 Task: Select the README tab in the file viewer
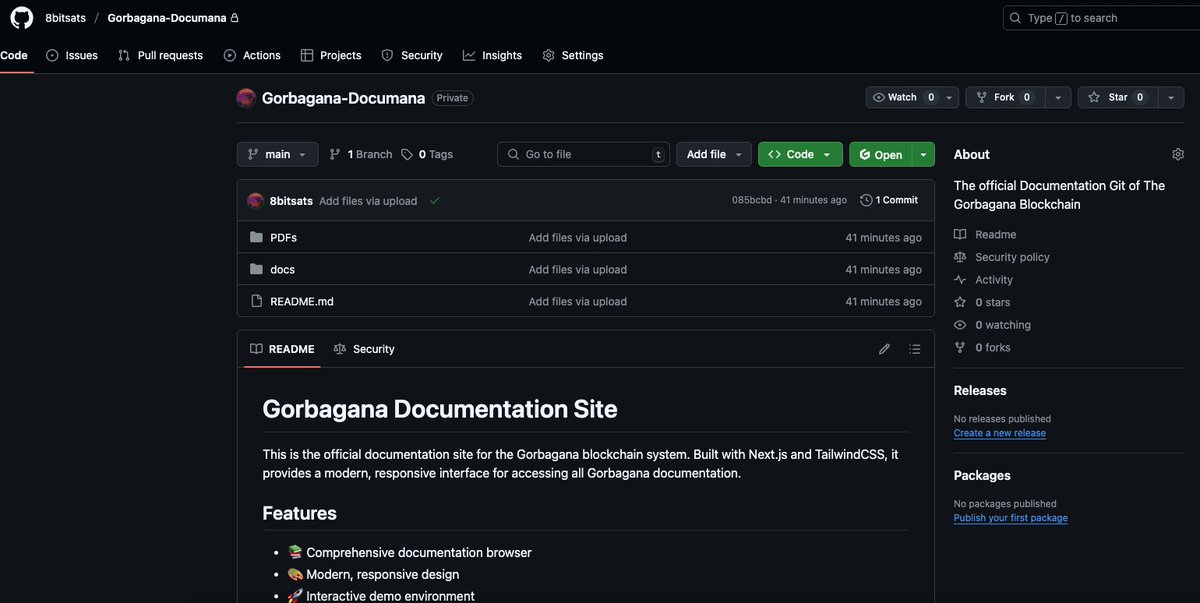[282, 349]
